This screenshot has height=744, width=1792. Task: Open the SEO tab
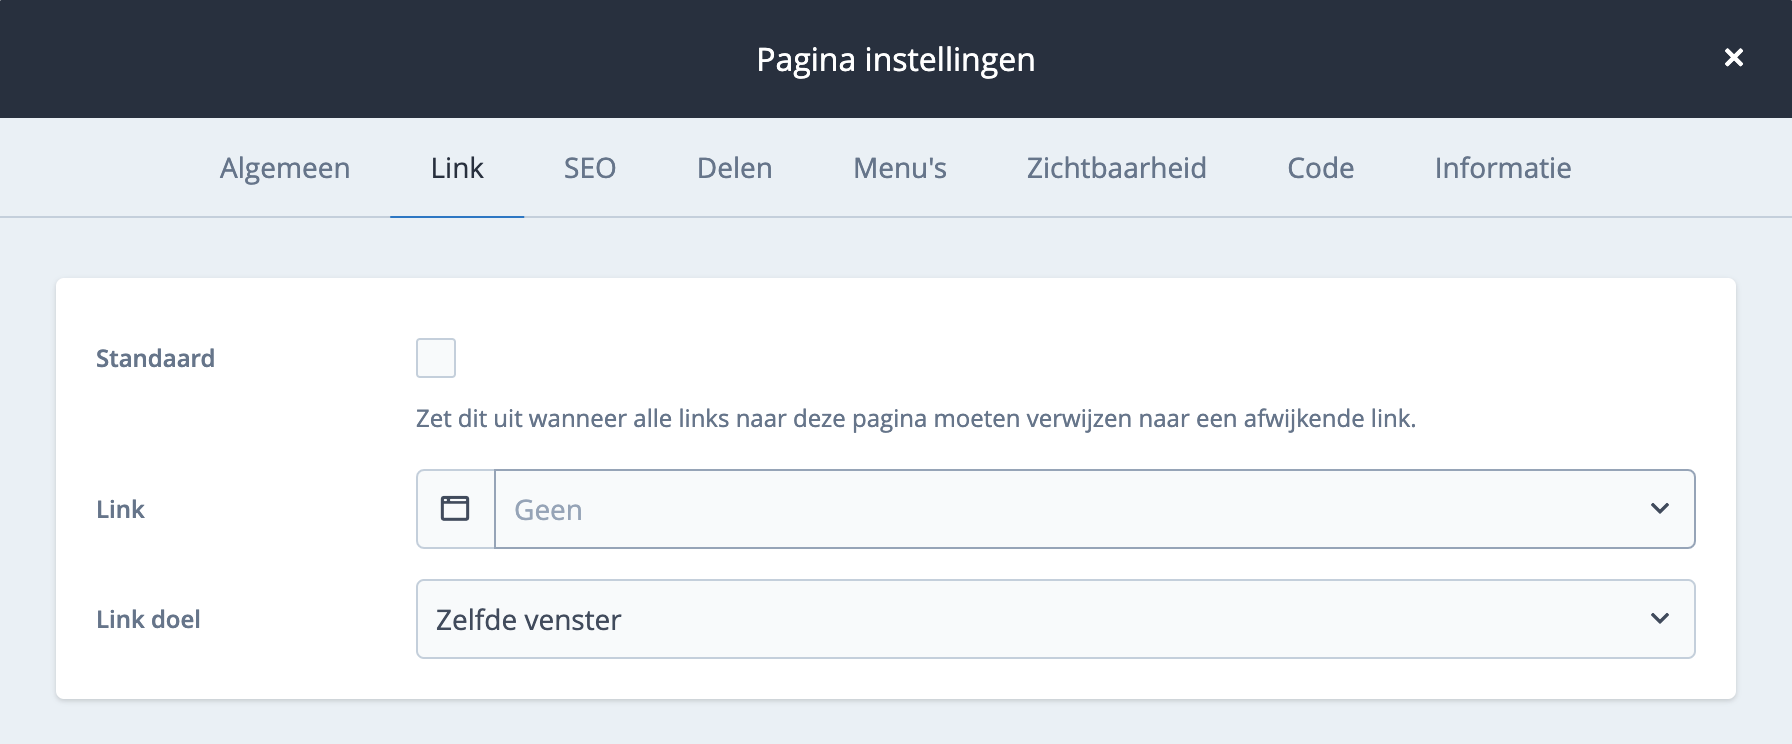click(590, 168)
